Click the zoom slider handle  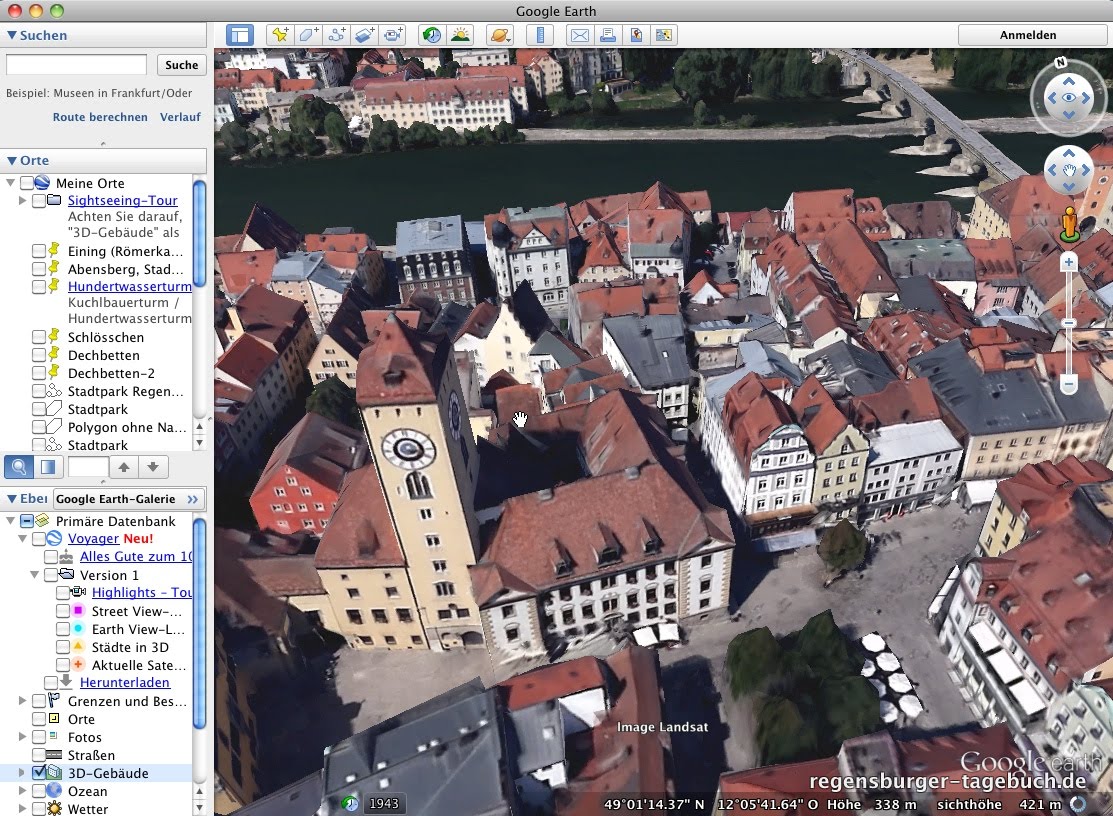pyautogui.click(x=1068, y=324)
